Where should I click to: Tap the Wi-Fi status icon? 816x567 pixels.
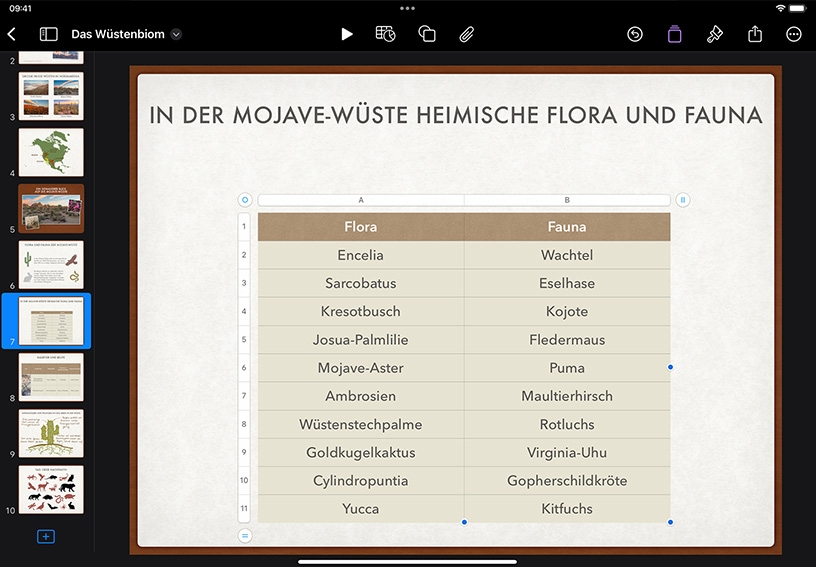(780, 8)
